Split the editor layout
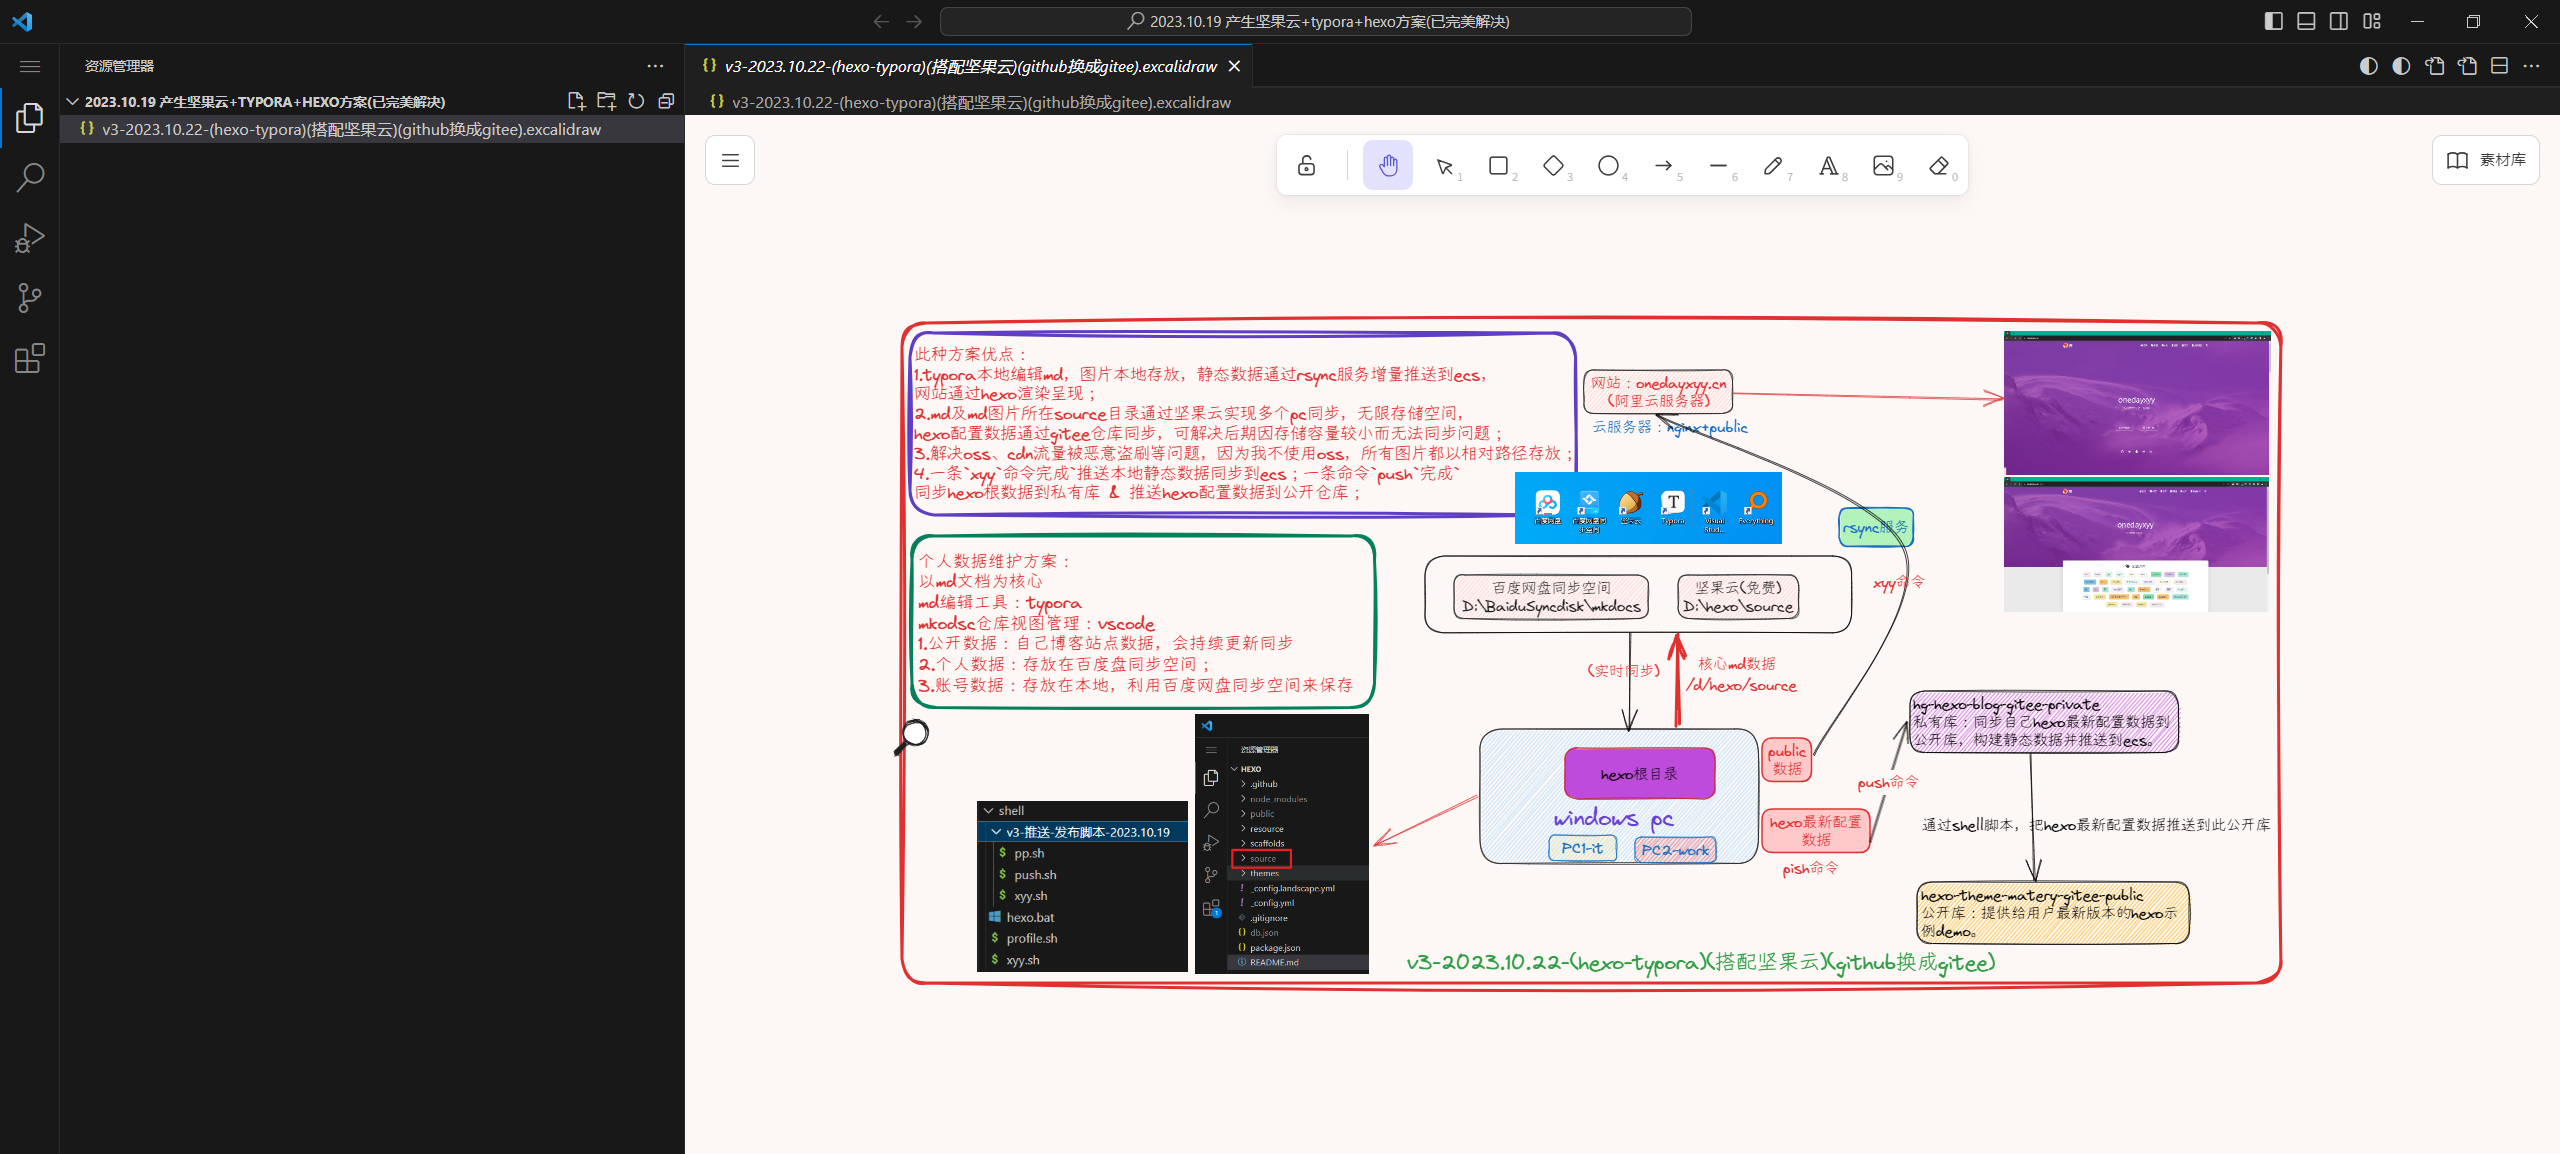Image resolution: width=2560 pixels, height=1154 pixels. click(2499, 66)
